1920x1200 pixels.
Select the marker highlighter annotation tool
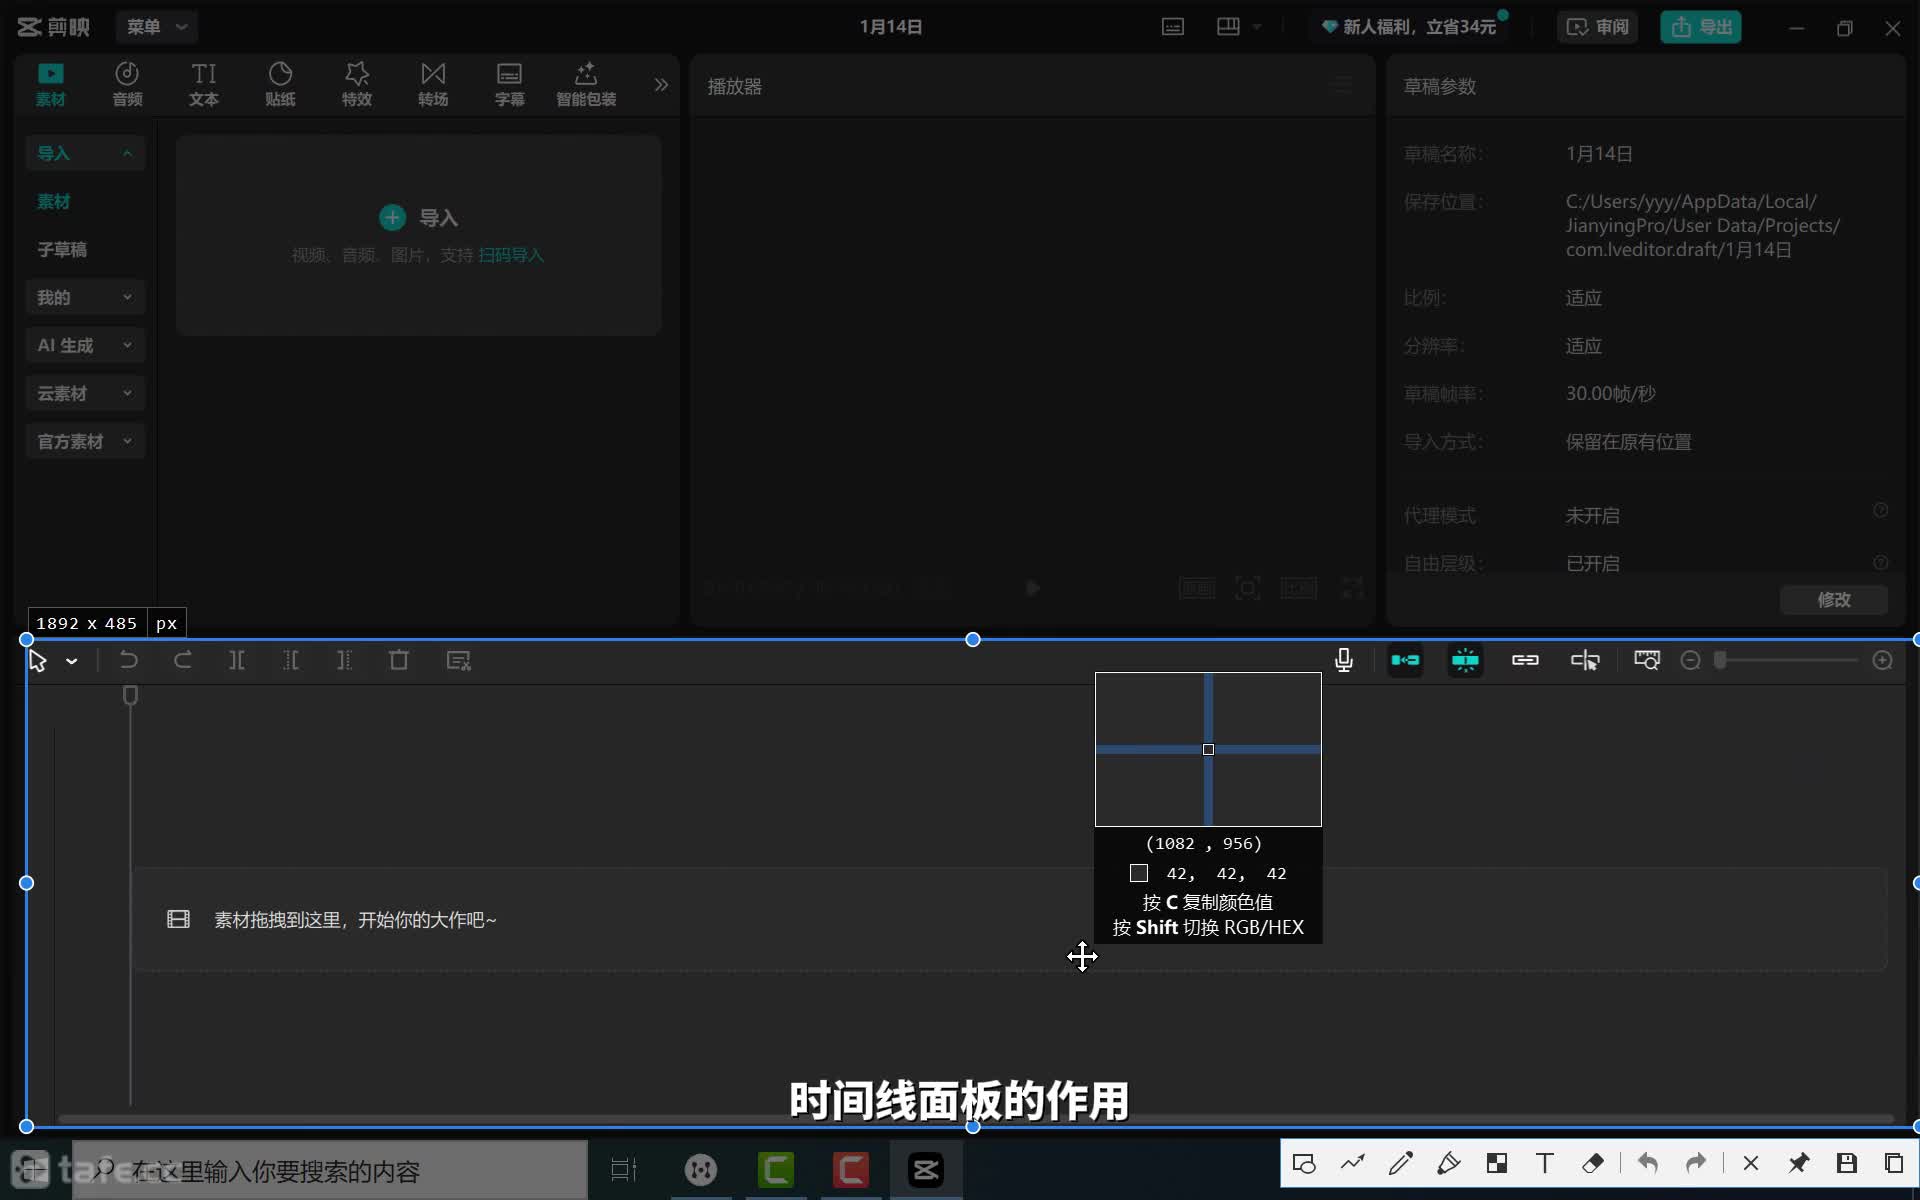coord(1449,1163)
